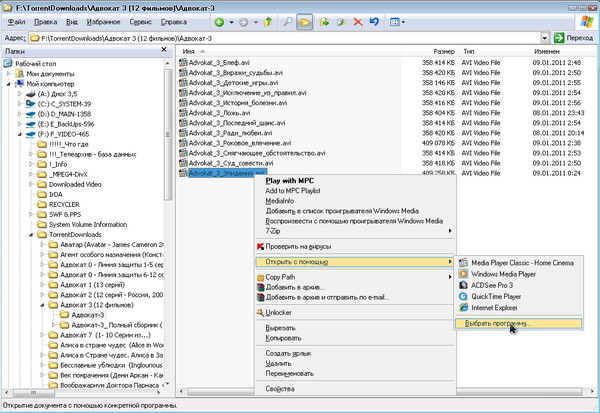Click the Windows Media Player icon
The image size is (600, 413).
click(463, 274)
